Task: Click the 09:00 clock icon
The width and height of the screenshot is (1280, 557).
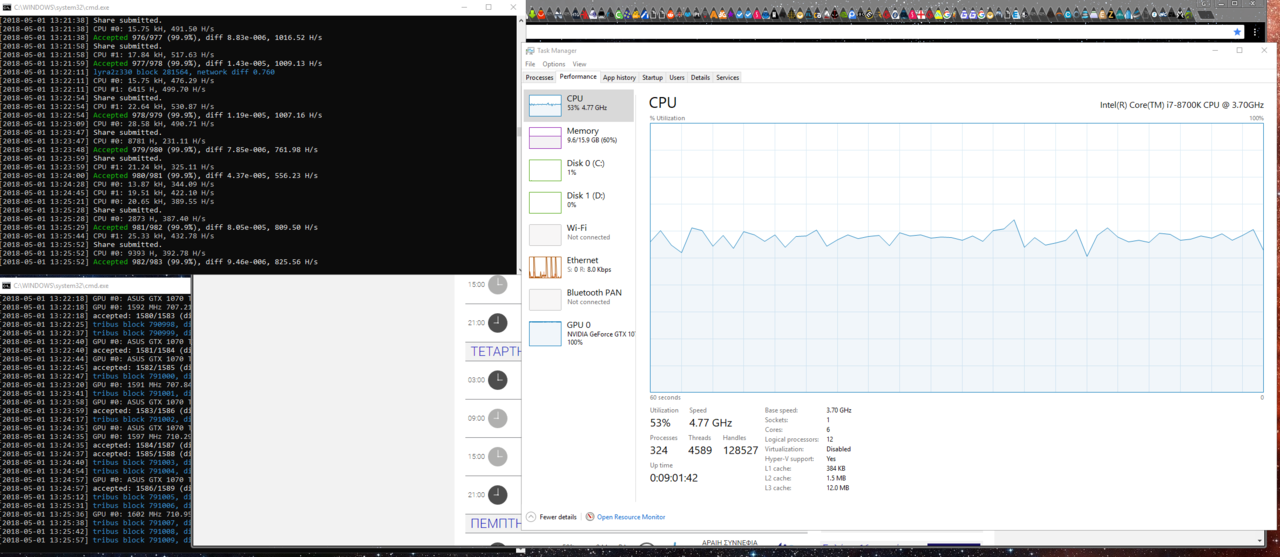Action: click(497, 418)
